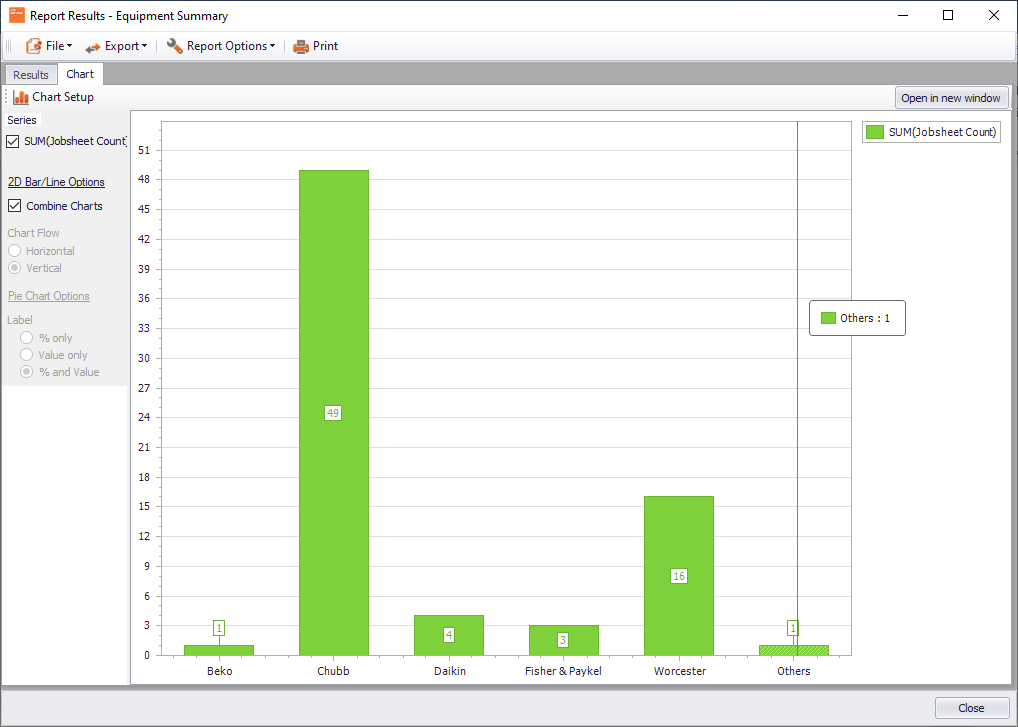Click the Fisher & Paykel bar
Image resolution: width=1018 pixels, height=727 pixels.
pyautogui.click(x=564, y=640)
